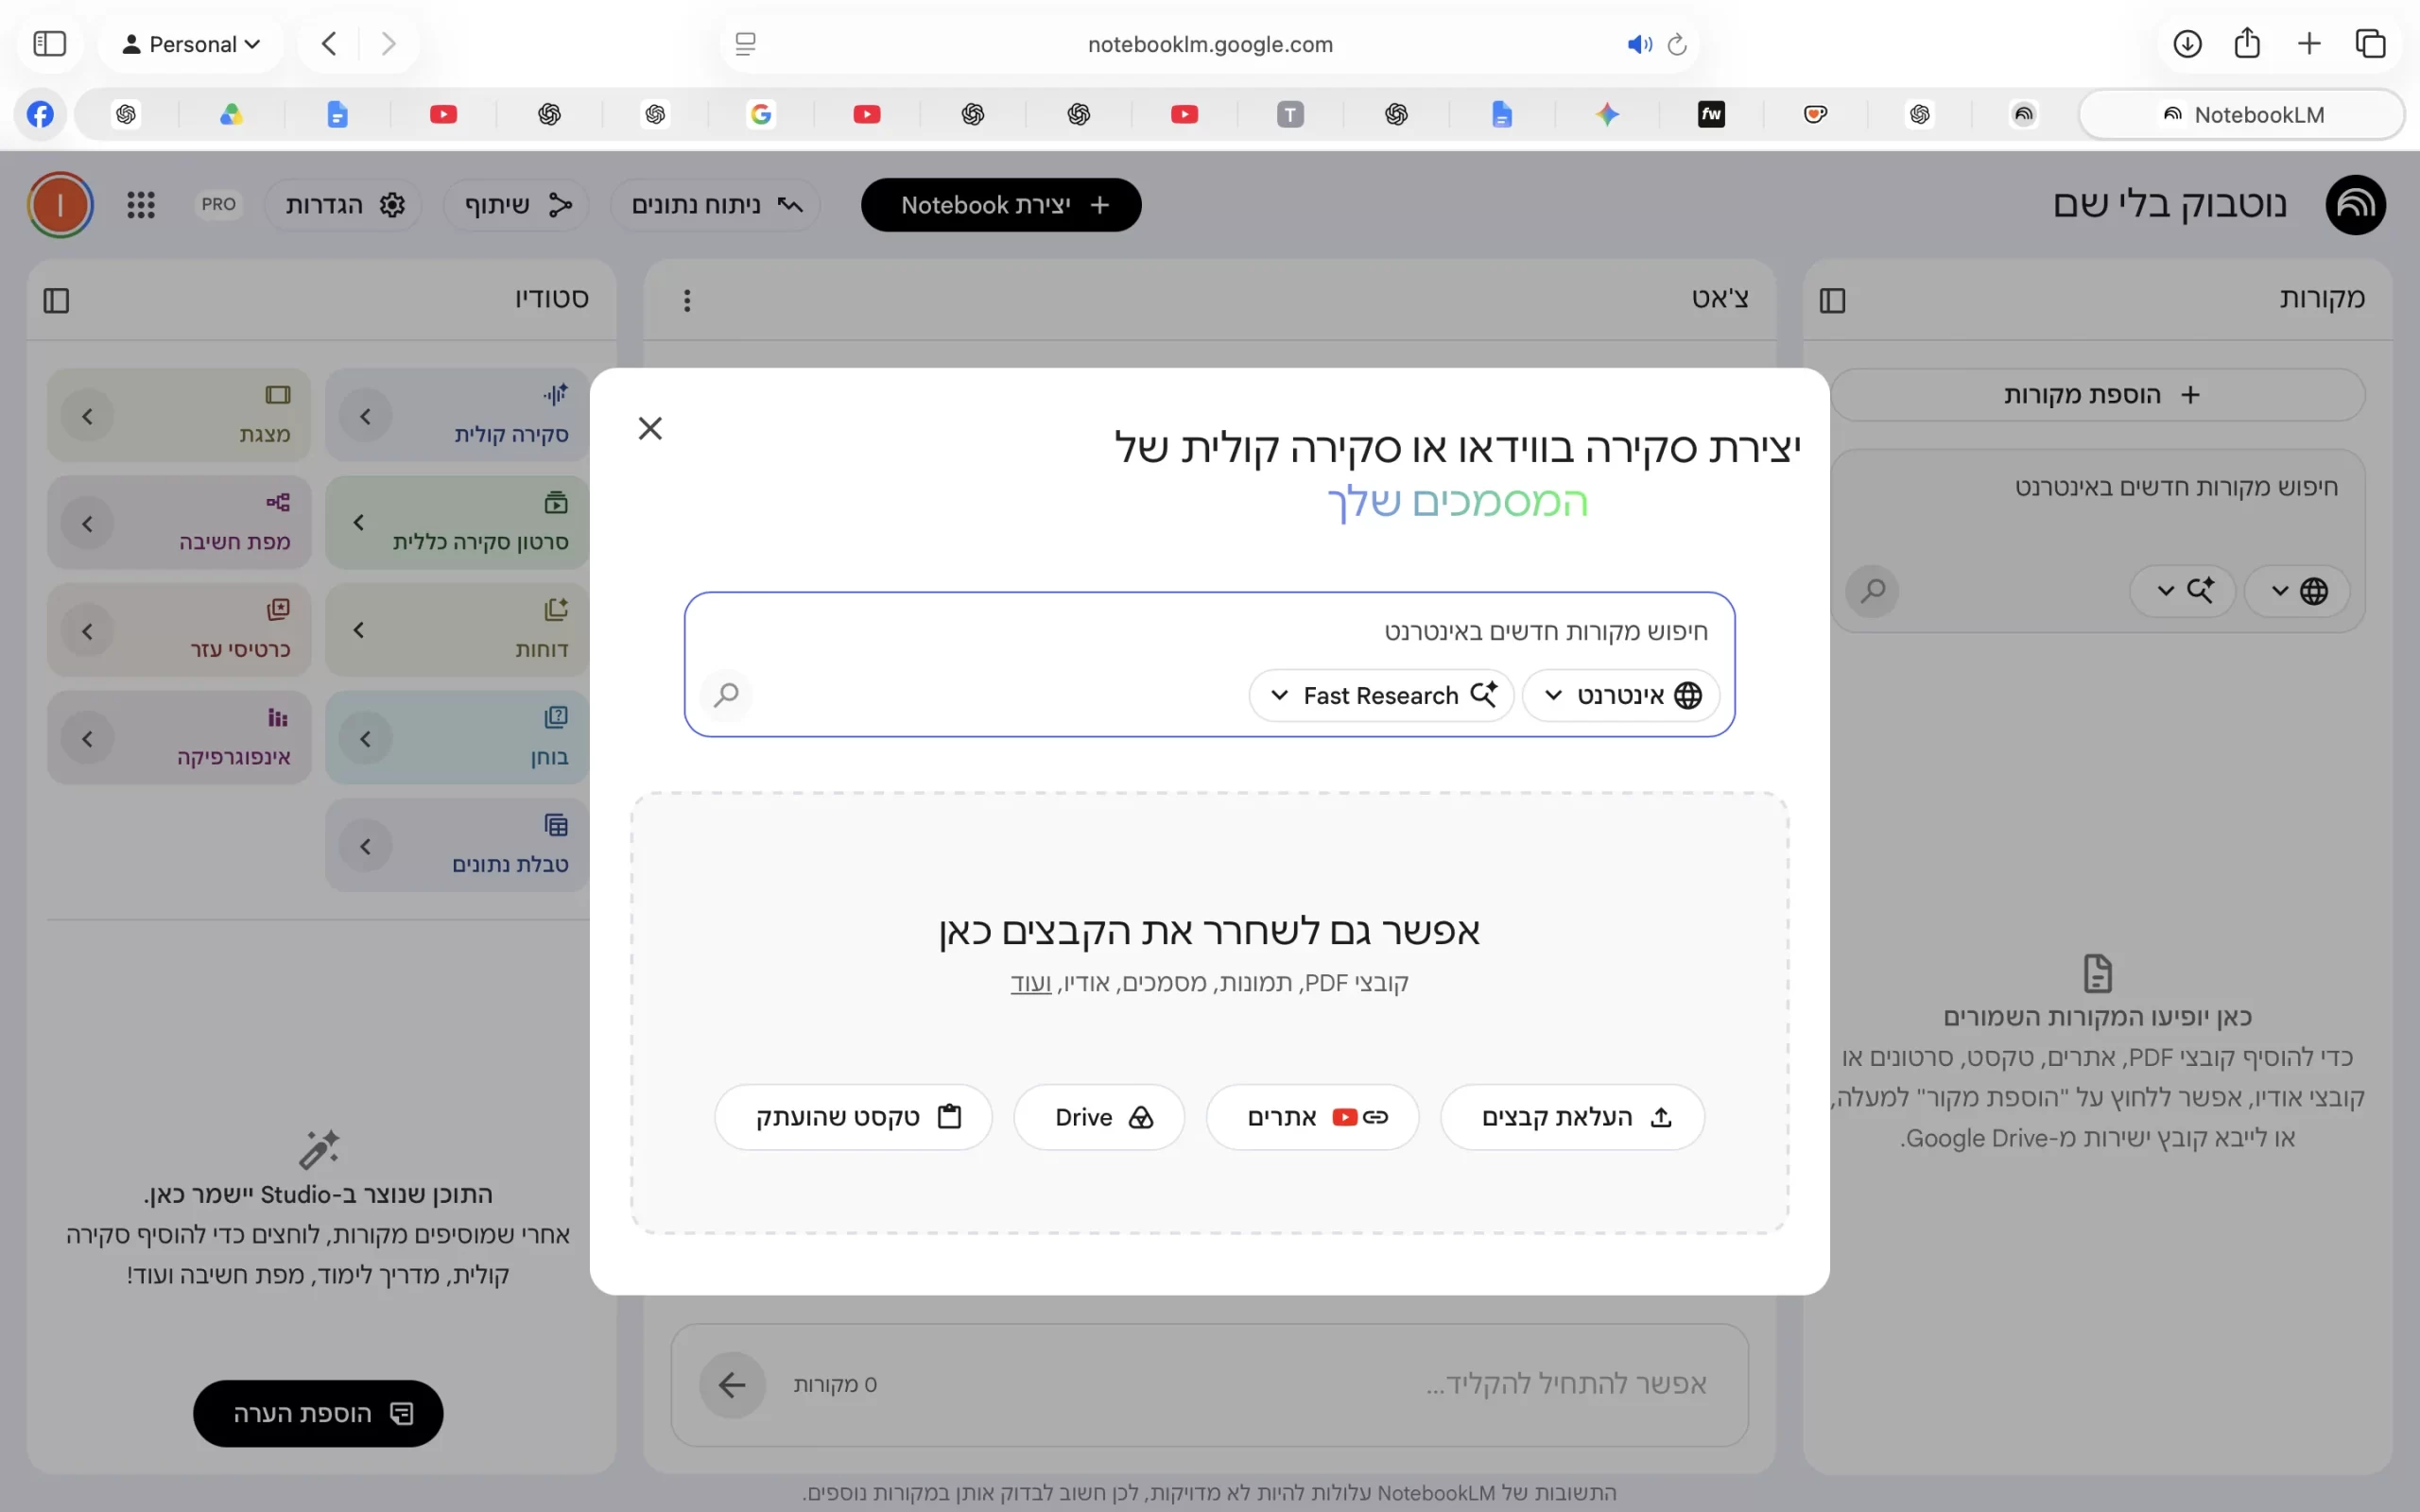
Task: Expand the סרטון סקירה כללית chevron
Action: [358, 523]
